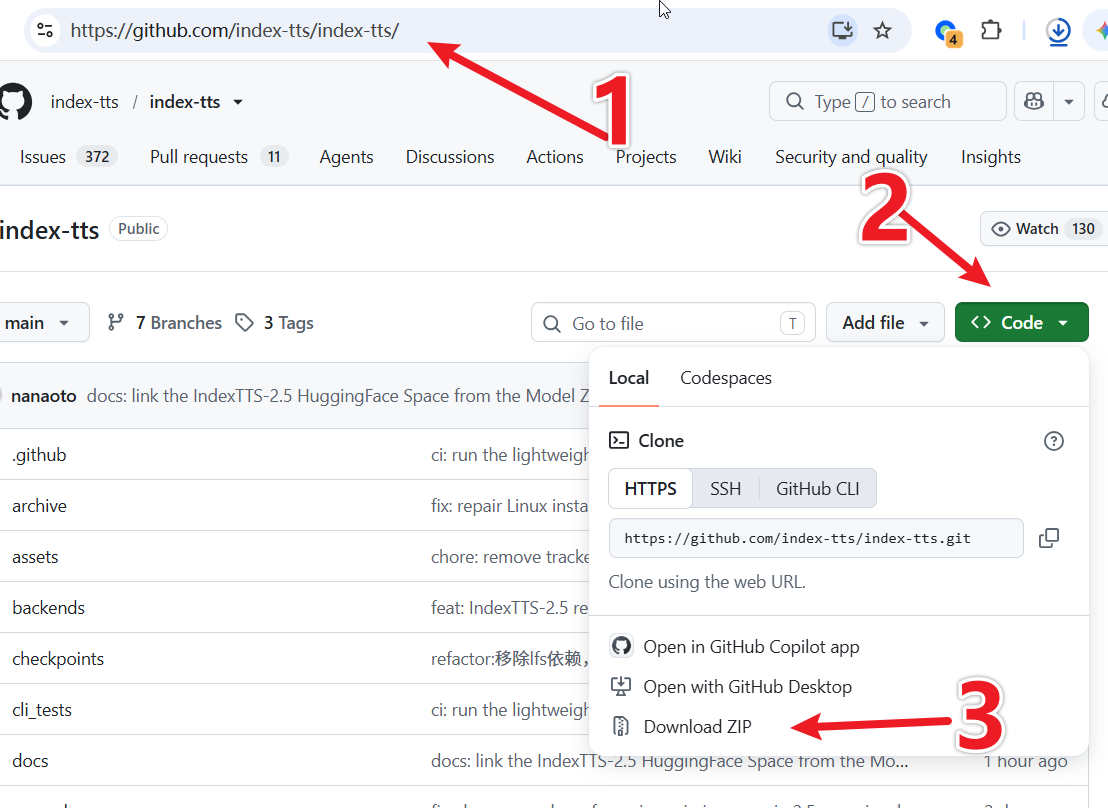Open the Pull requests tab

click(x=218, y=156)
